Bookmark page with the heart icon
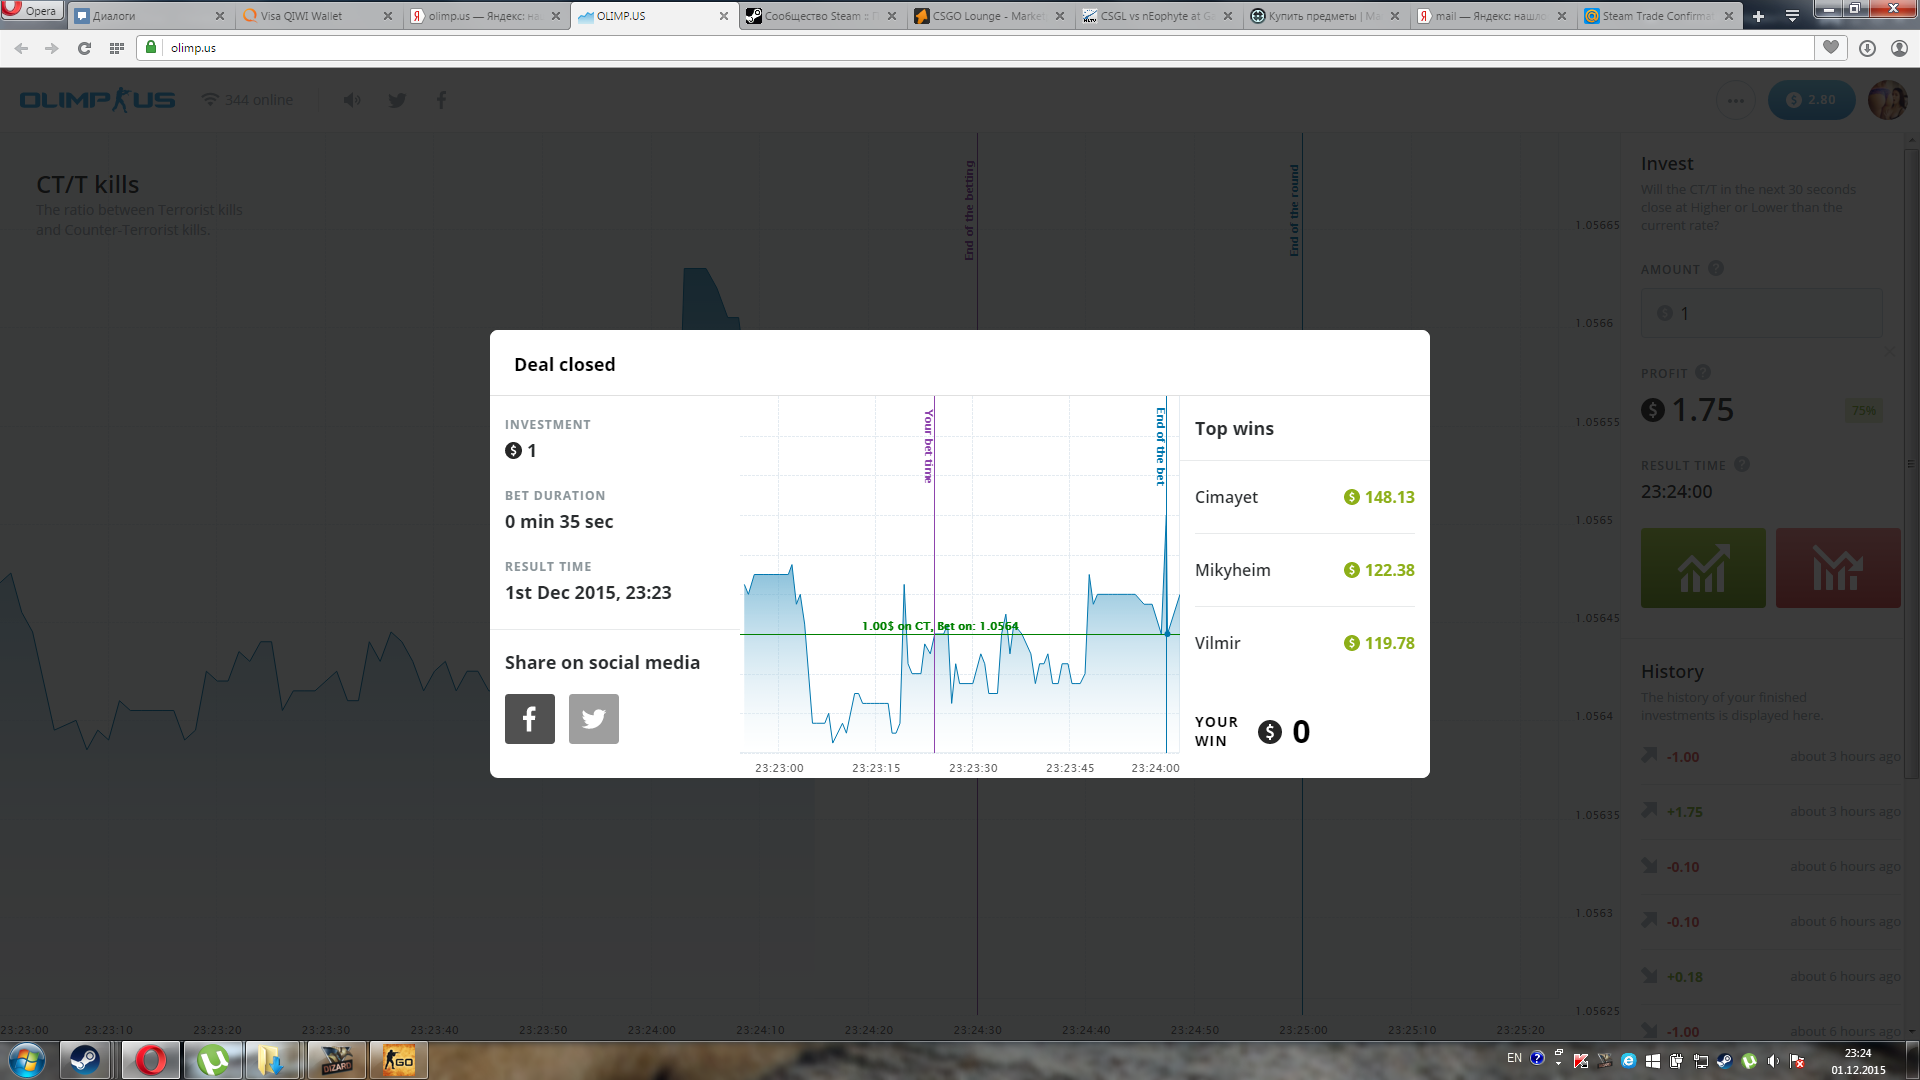 click(1831, 47)
